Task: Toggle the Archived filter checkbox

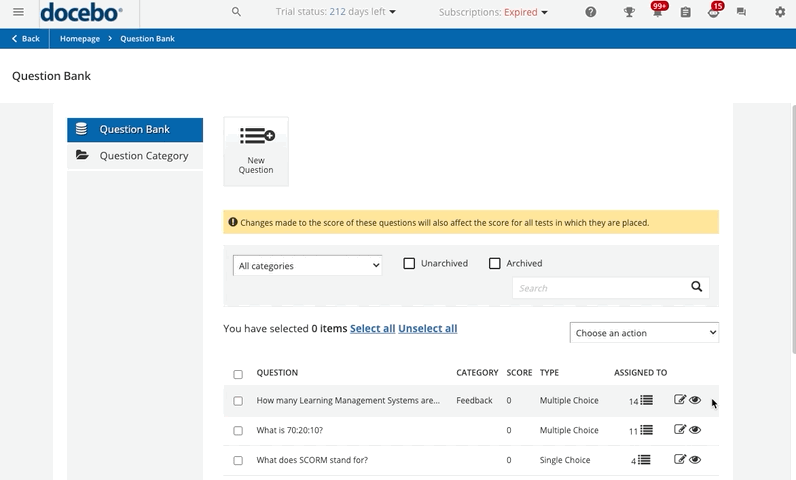Action: point(494,263)
